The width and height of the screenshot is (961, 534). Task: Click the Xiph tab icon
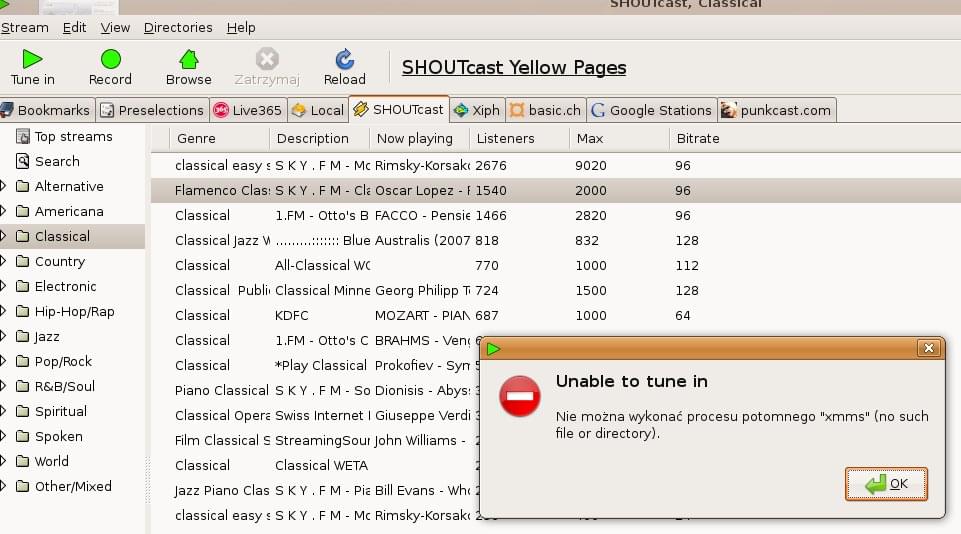click(x=461, y=110)
